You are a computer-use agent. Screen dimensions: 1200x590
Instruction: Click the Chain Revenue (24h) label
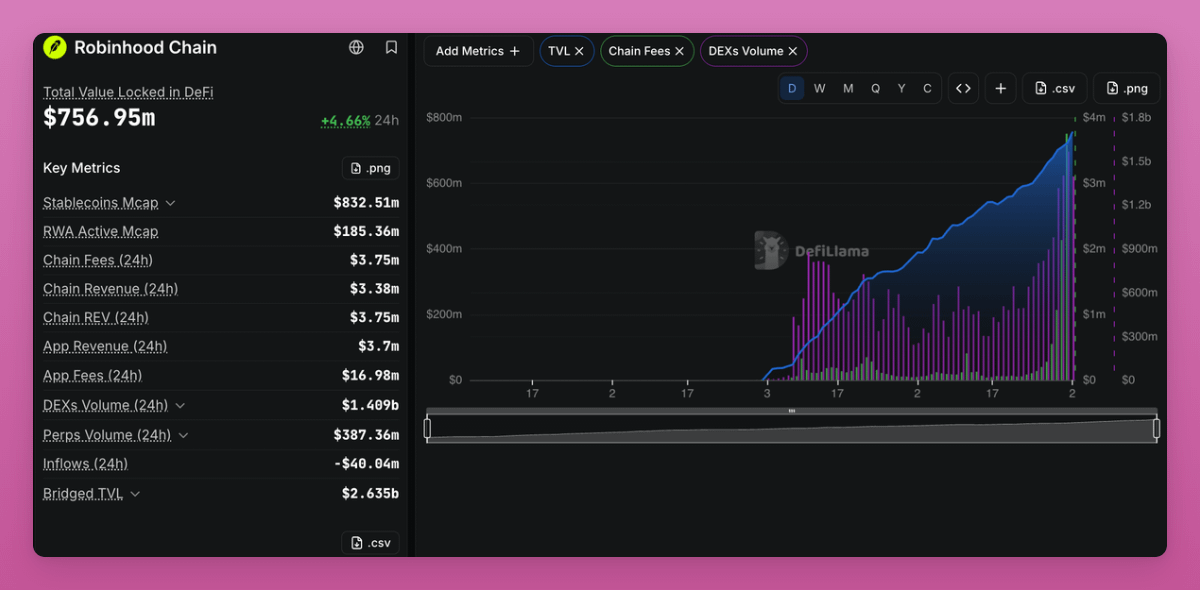pos(110,289)
